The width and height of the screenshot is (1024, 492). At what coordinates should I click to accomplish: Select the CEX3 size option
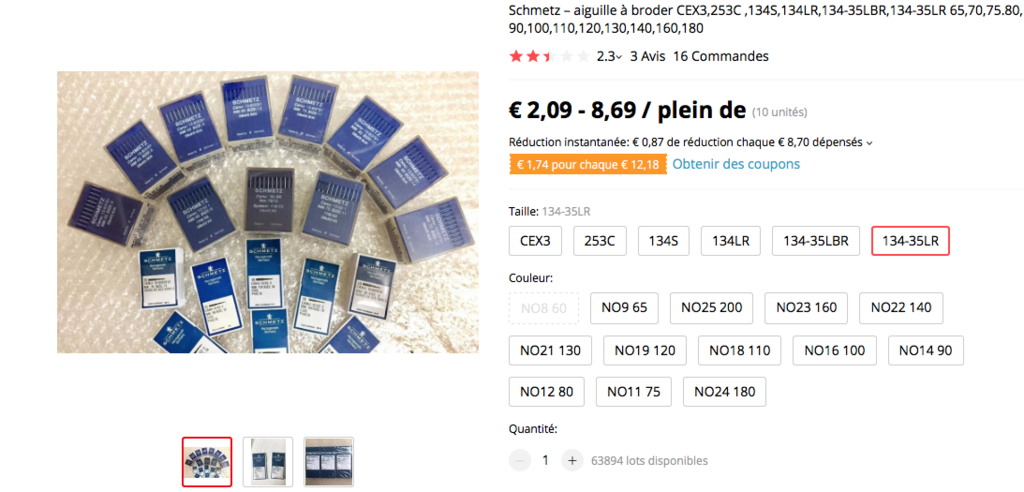536,241
